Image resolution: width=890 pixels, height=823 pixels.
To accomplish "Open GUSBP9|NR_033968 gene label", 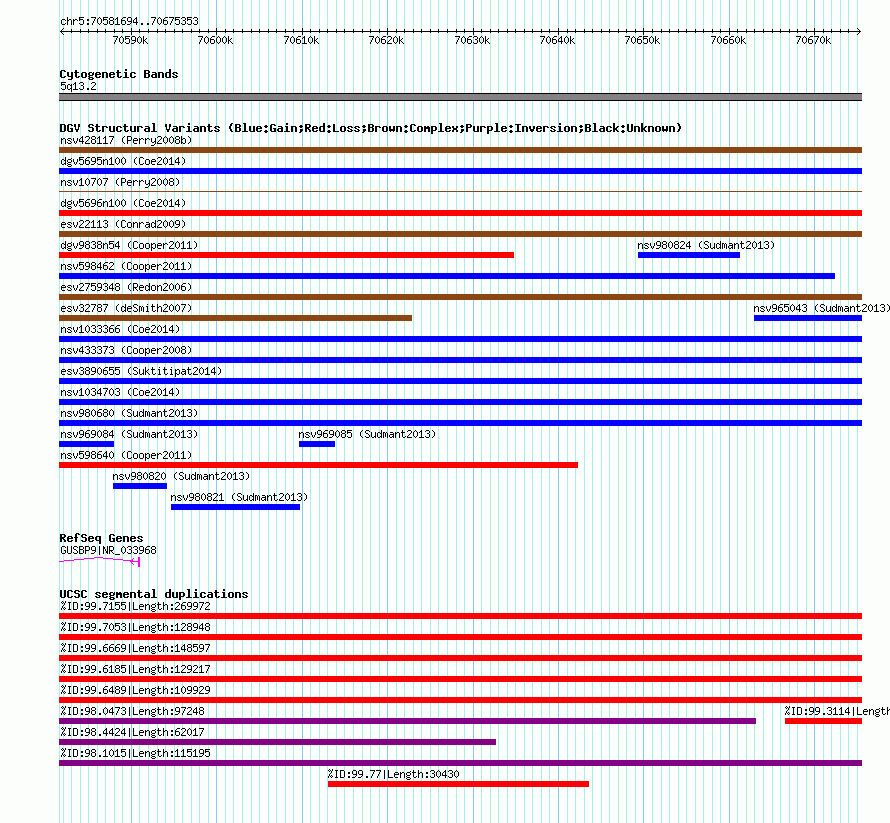I will (108, 550).
